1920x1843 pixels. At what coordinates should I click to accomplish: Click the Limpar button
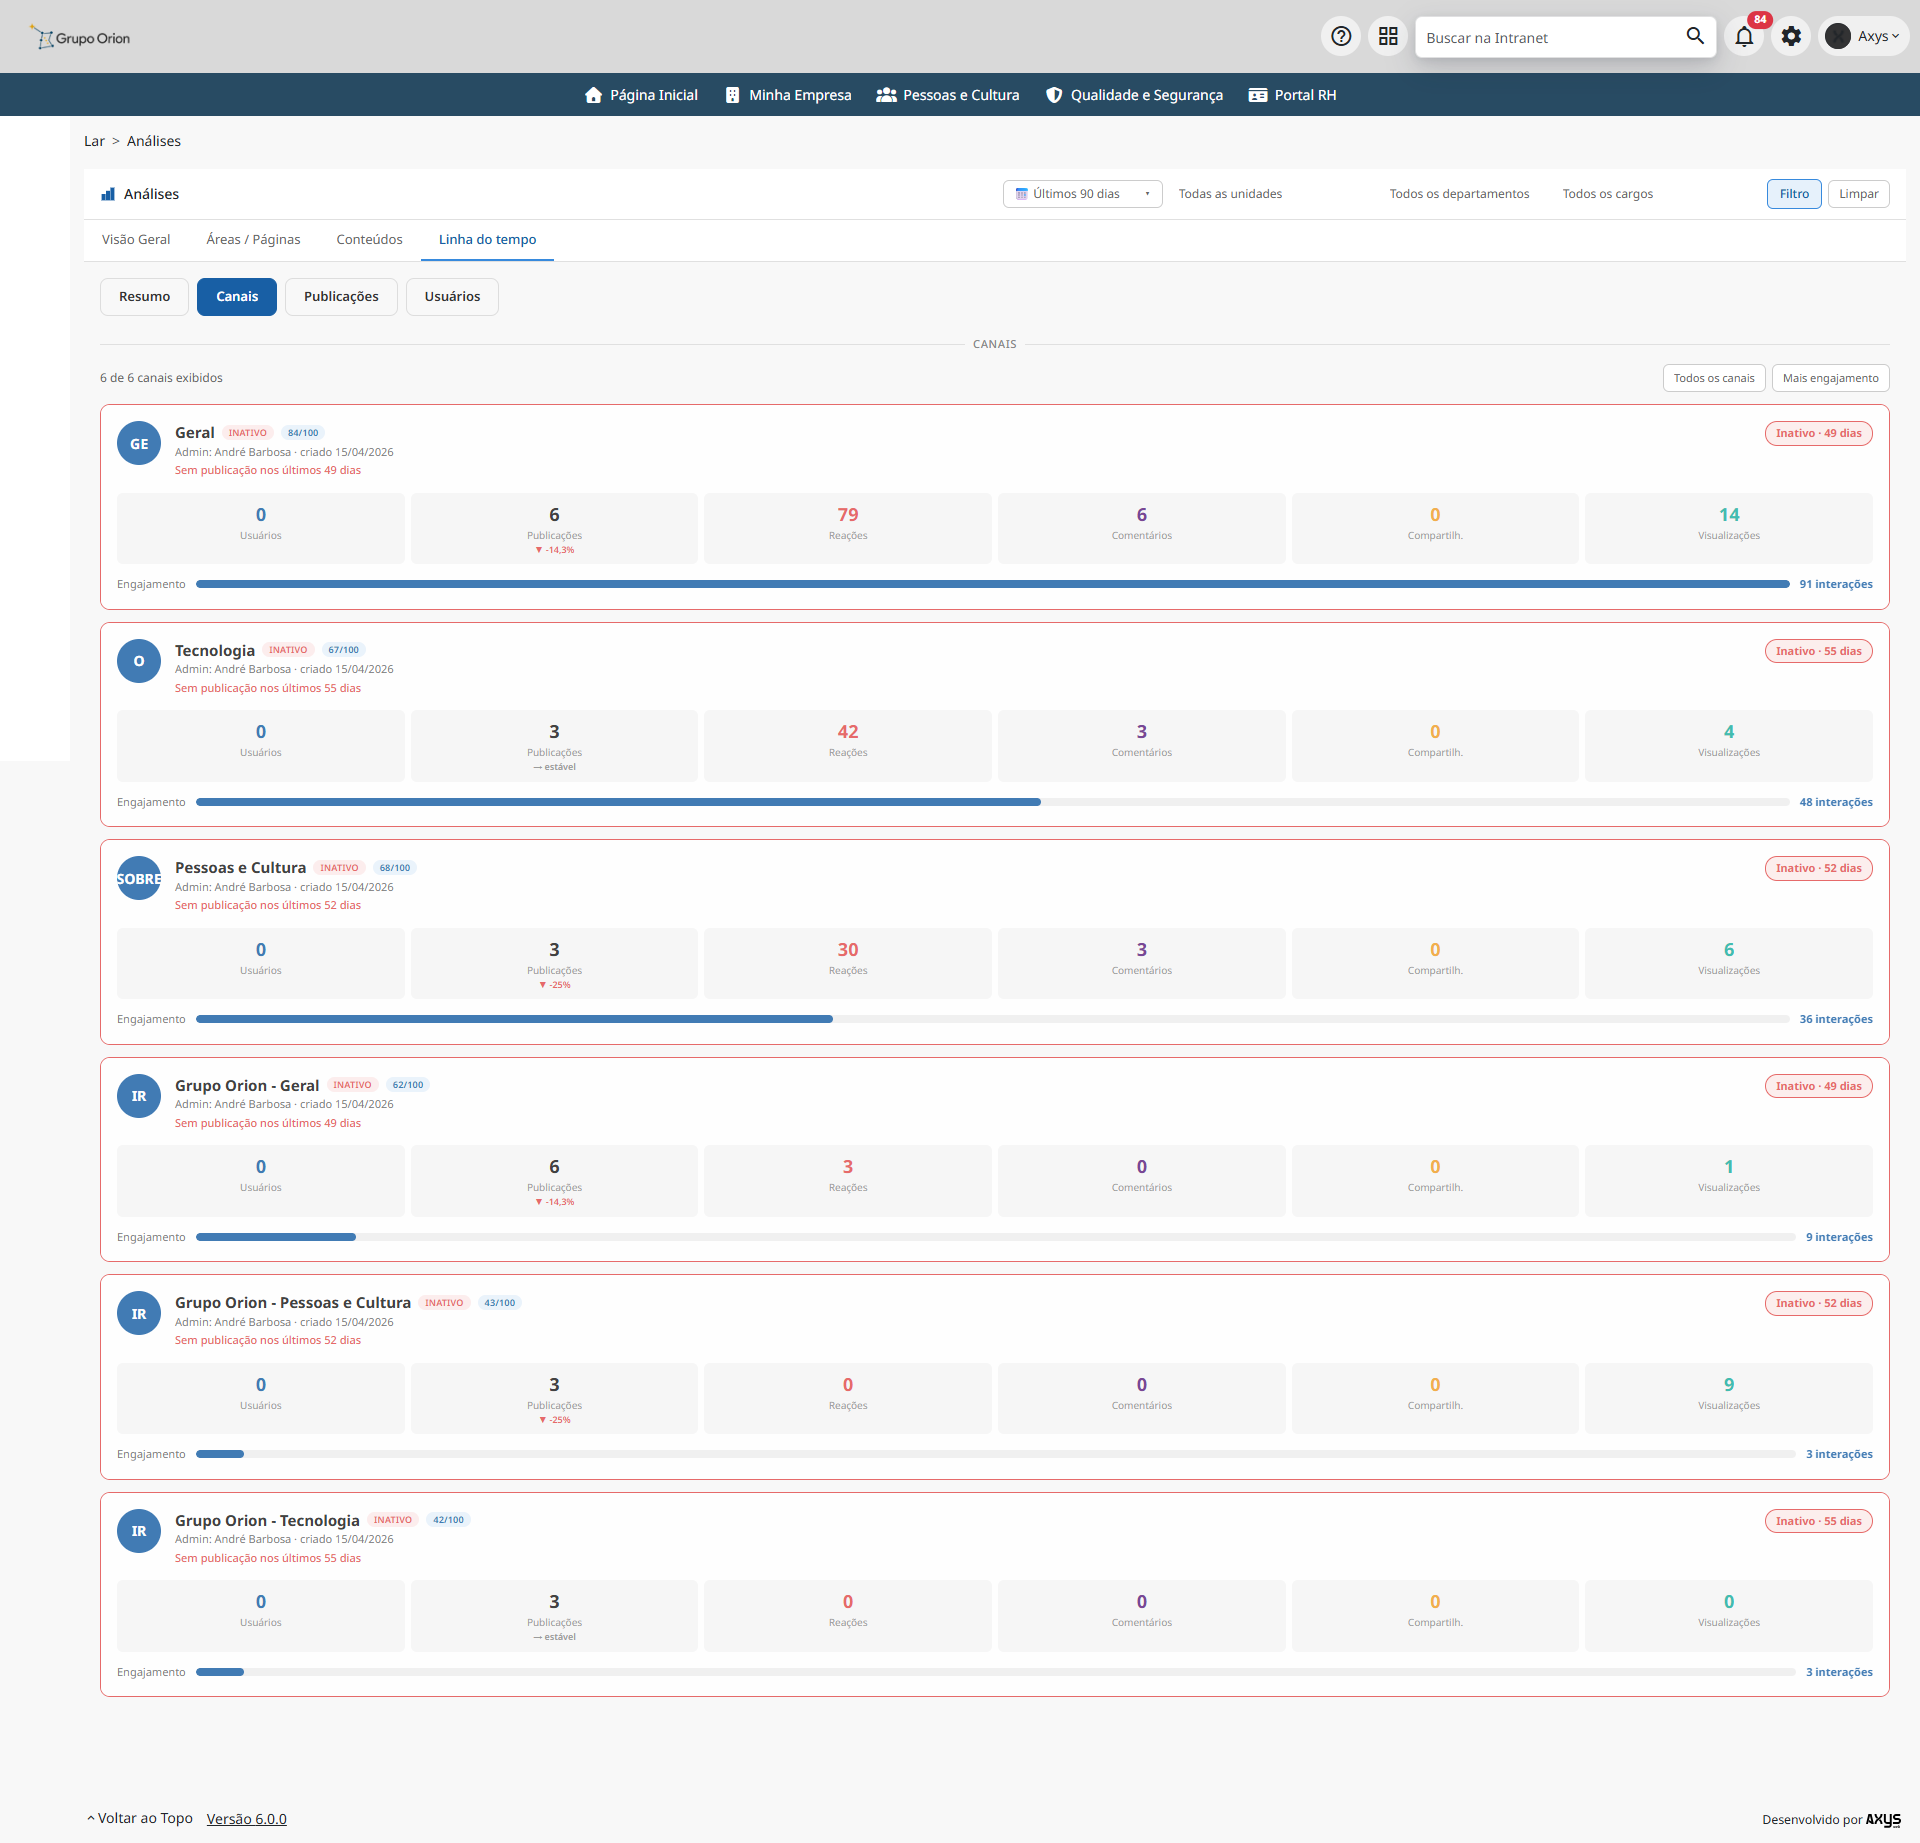[1858, 194]
